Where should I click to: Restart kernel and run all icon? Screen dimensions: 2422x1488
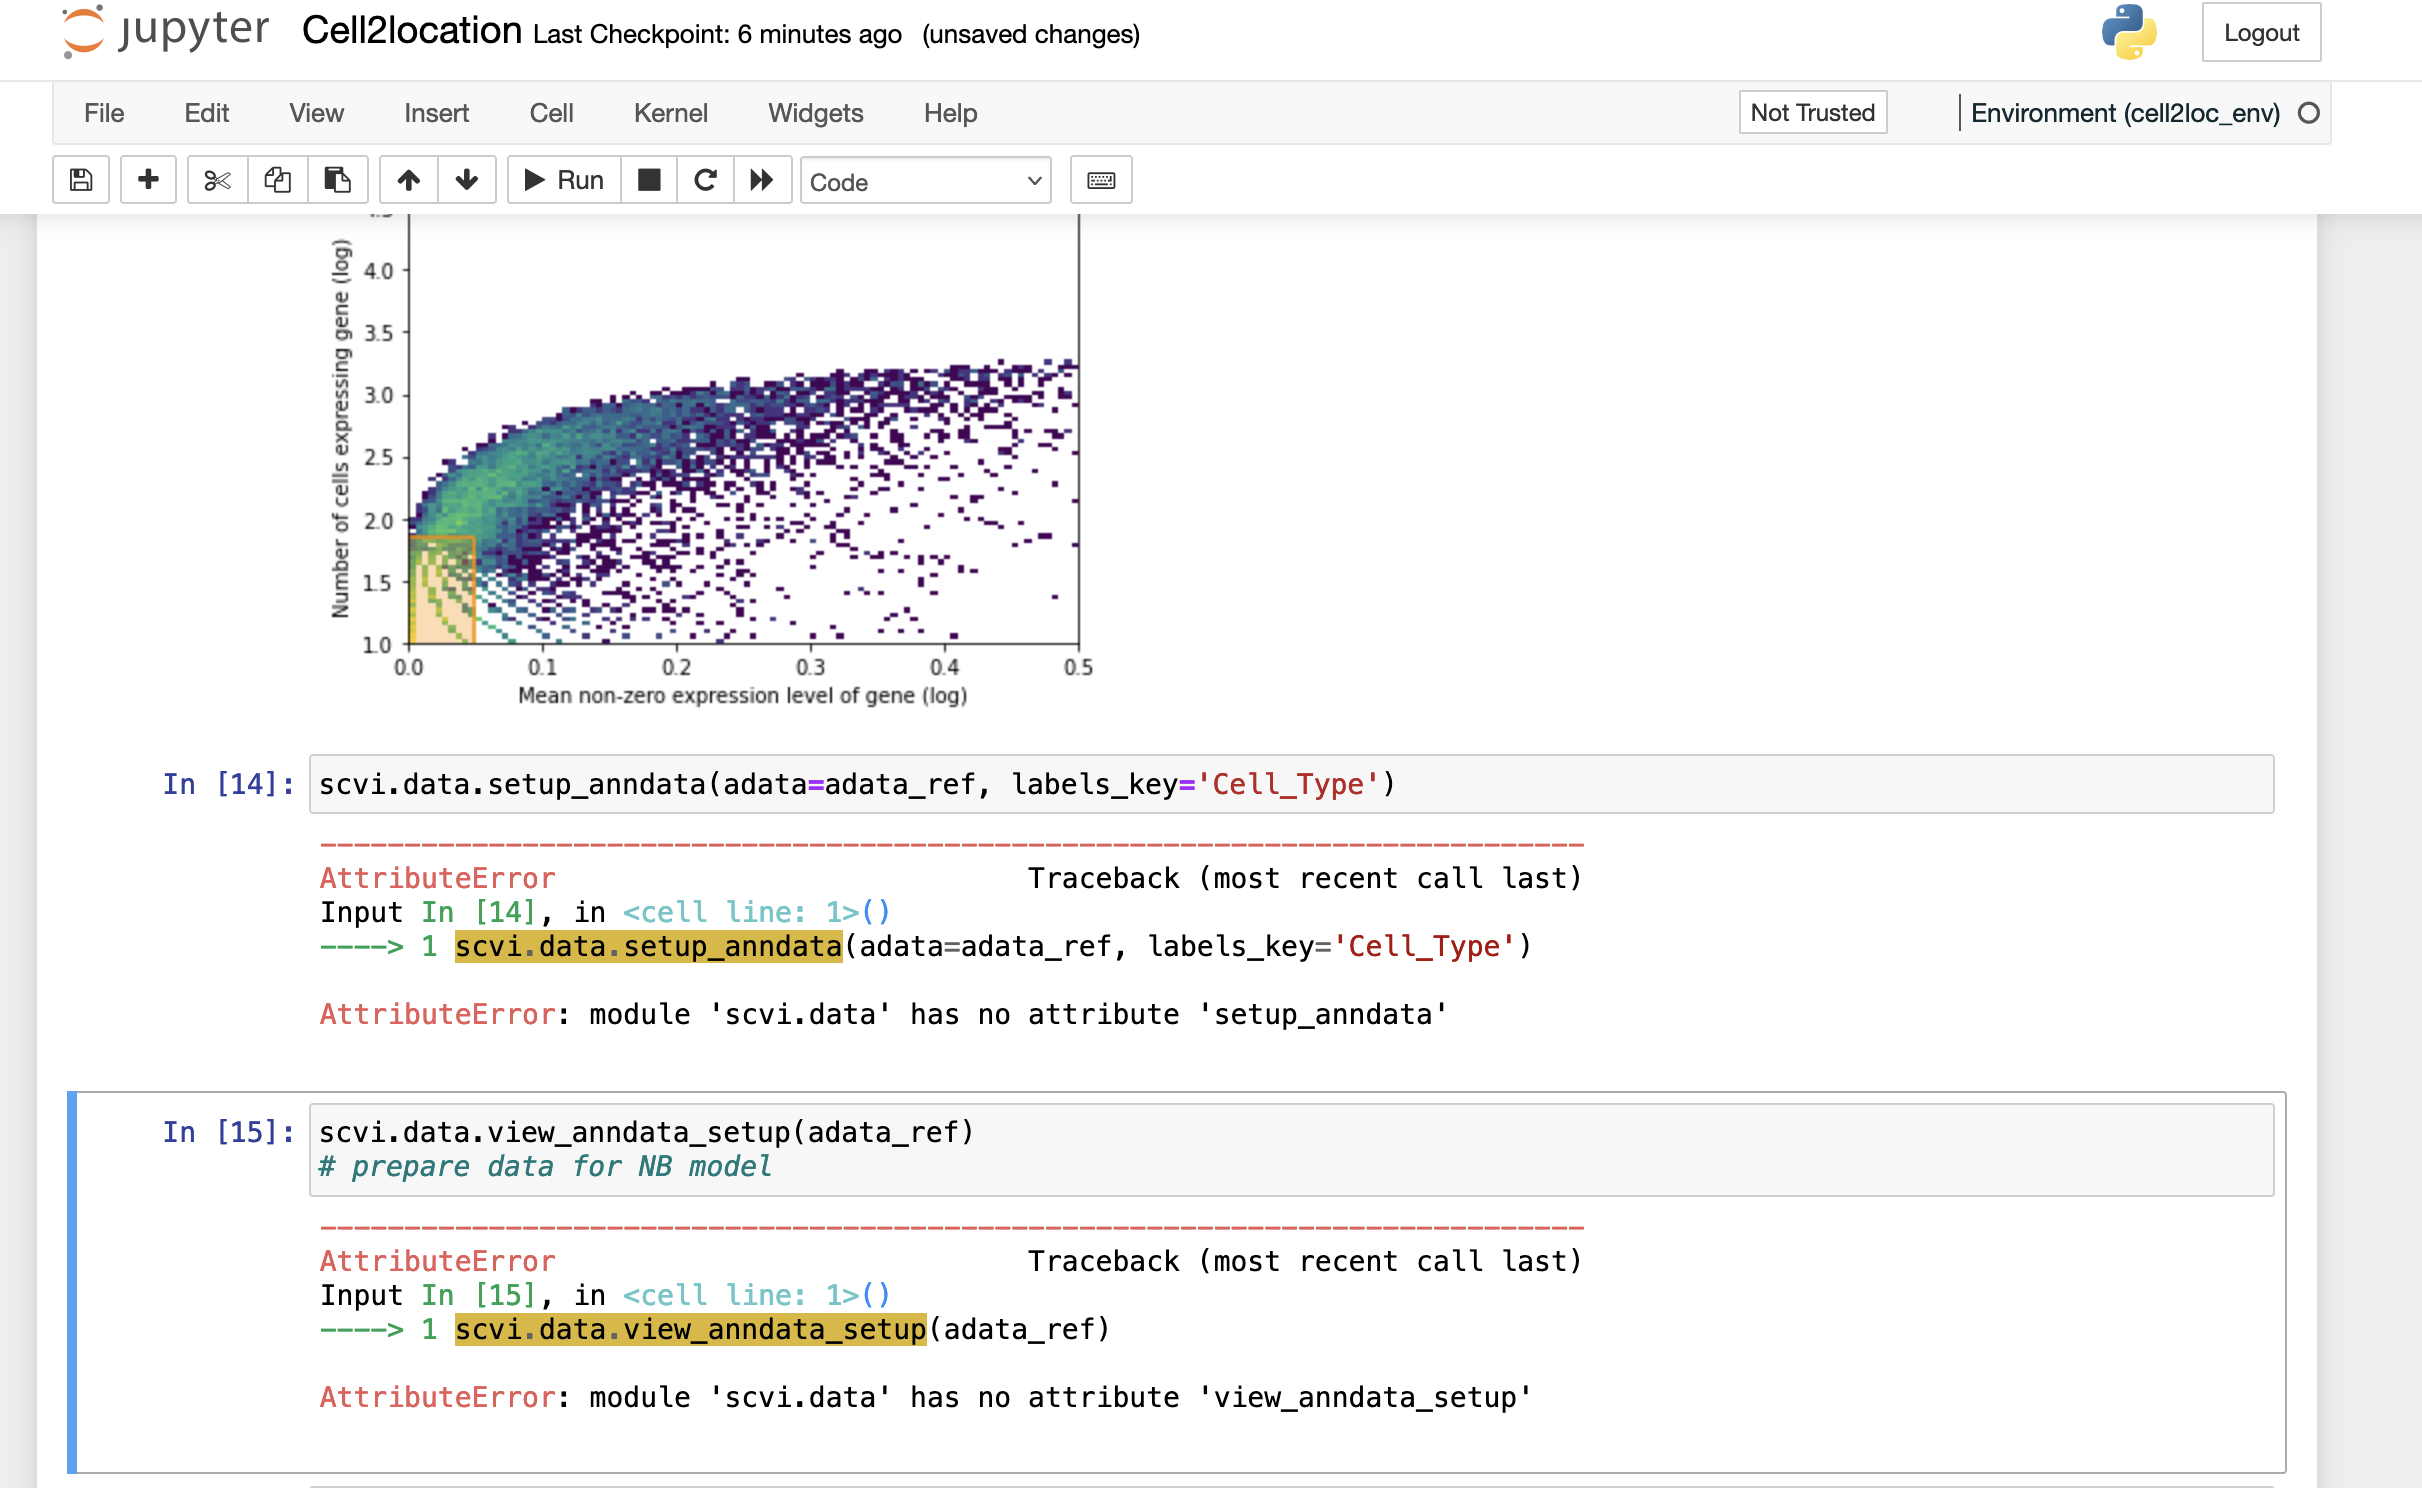(x=762, y=180)
